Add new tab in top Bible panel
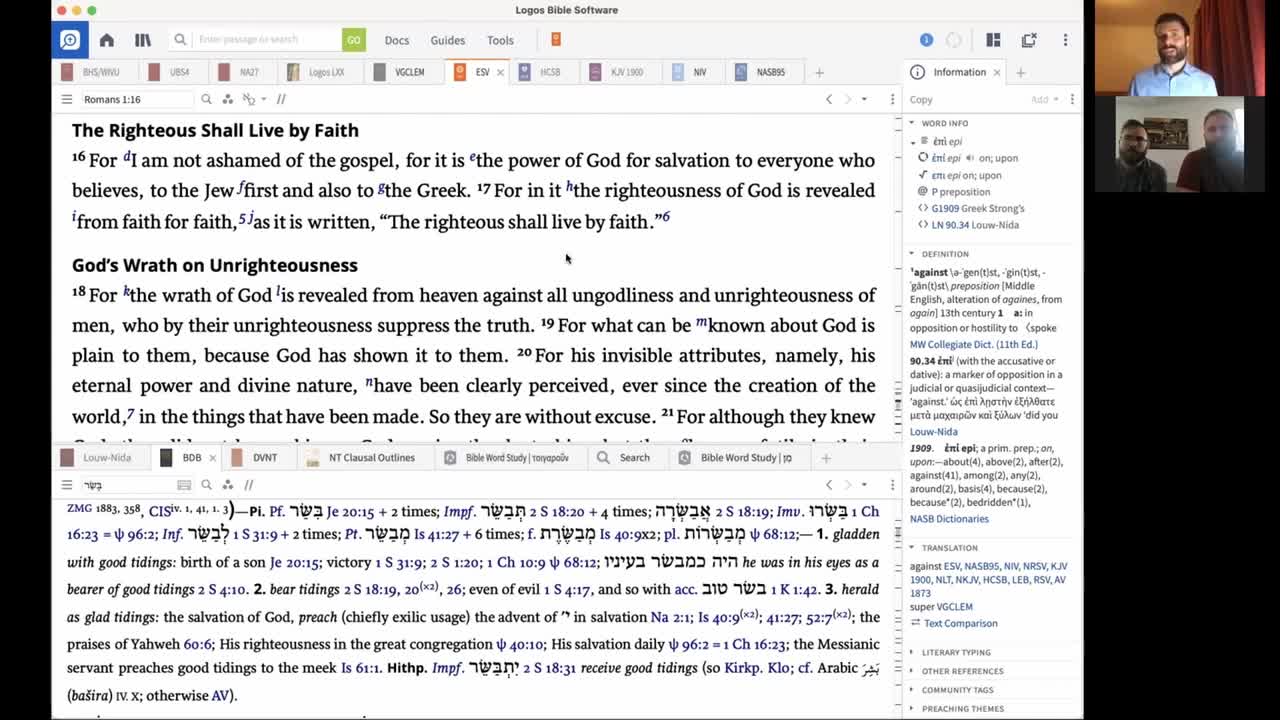 click(819, 72)
